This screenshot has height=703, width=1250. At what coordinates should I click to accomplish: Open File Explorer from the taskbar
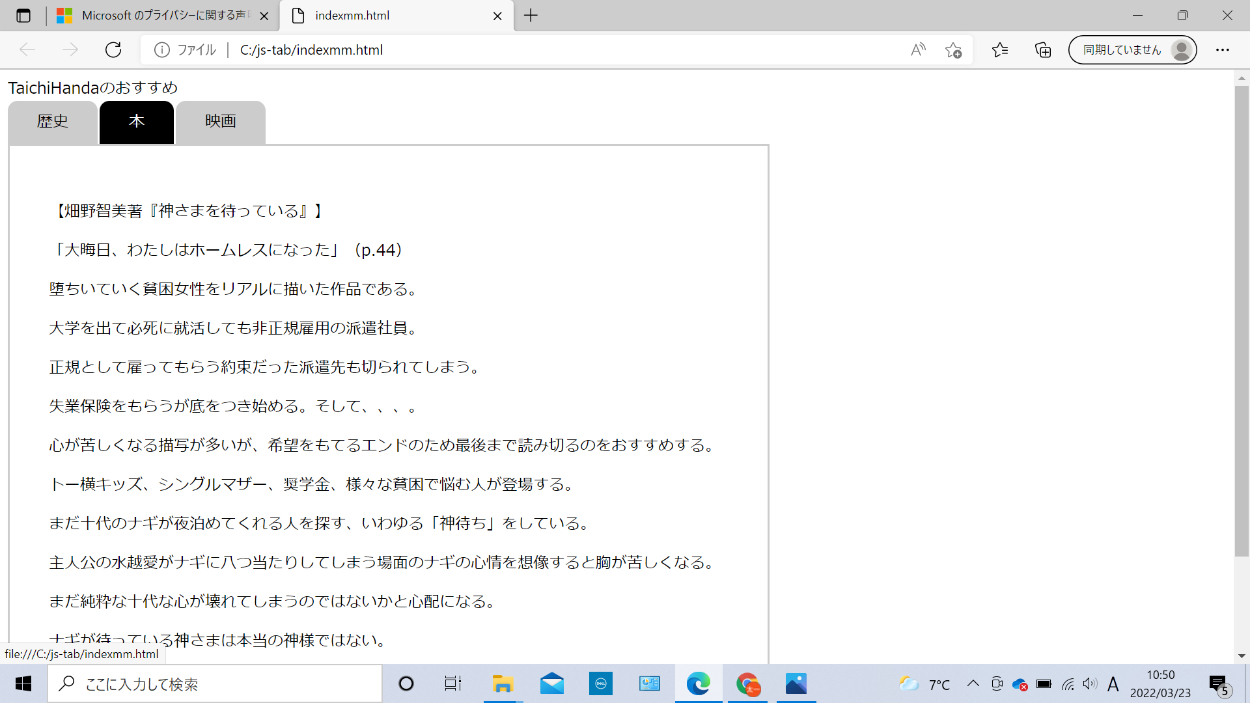tap(503, 684)
